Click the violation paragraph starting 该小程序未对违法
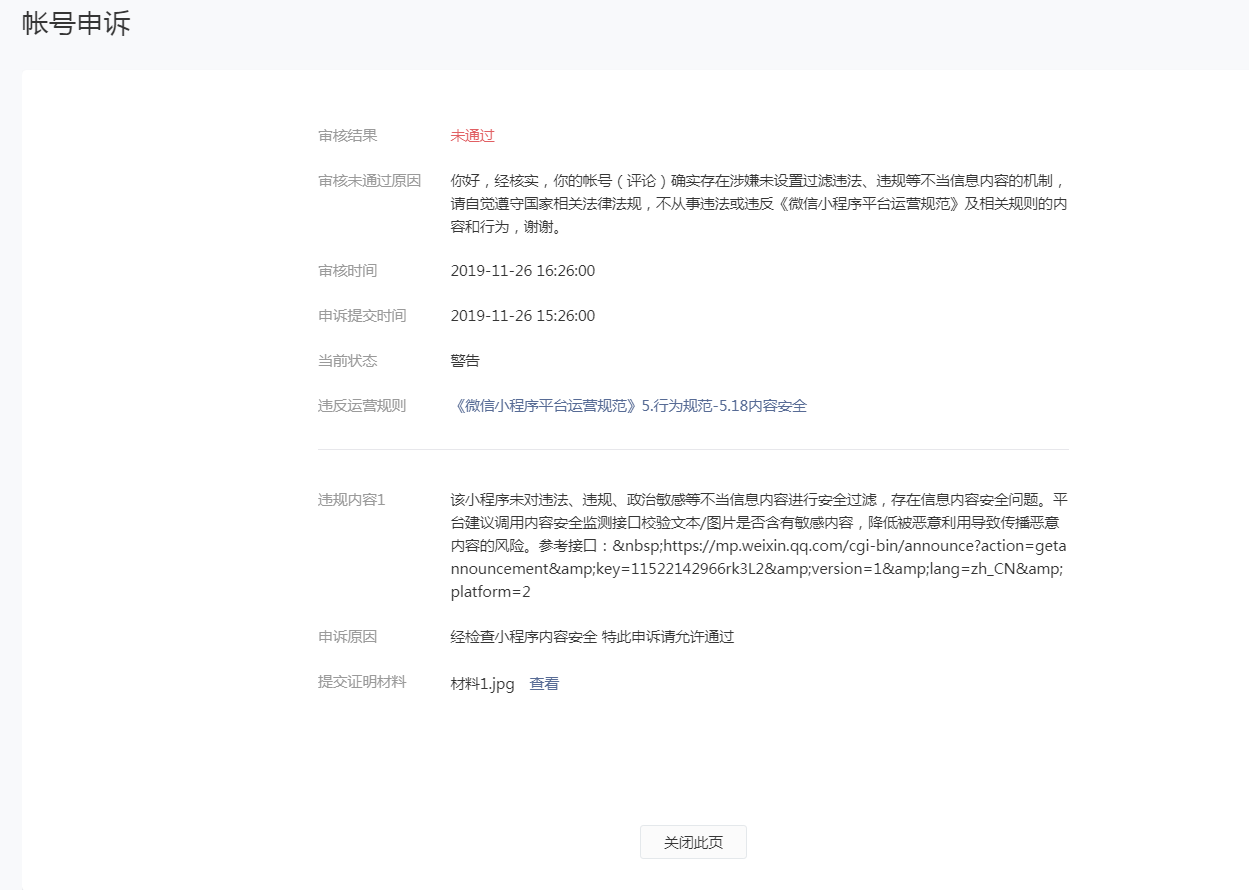Screen dimensions: 1249x890 coord(760,545)
